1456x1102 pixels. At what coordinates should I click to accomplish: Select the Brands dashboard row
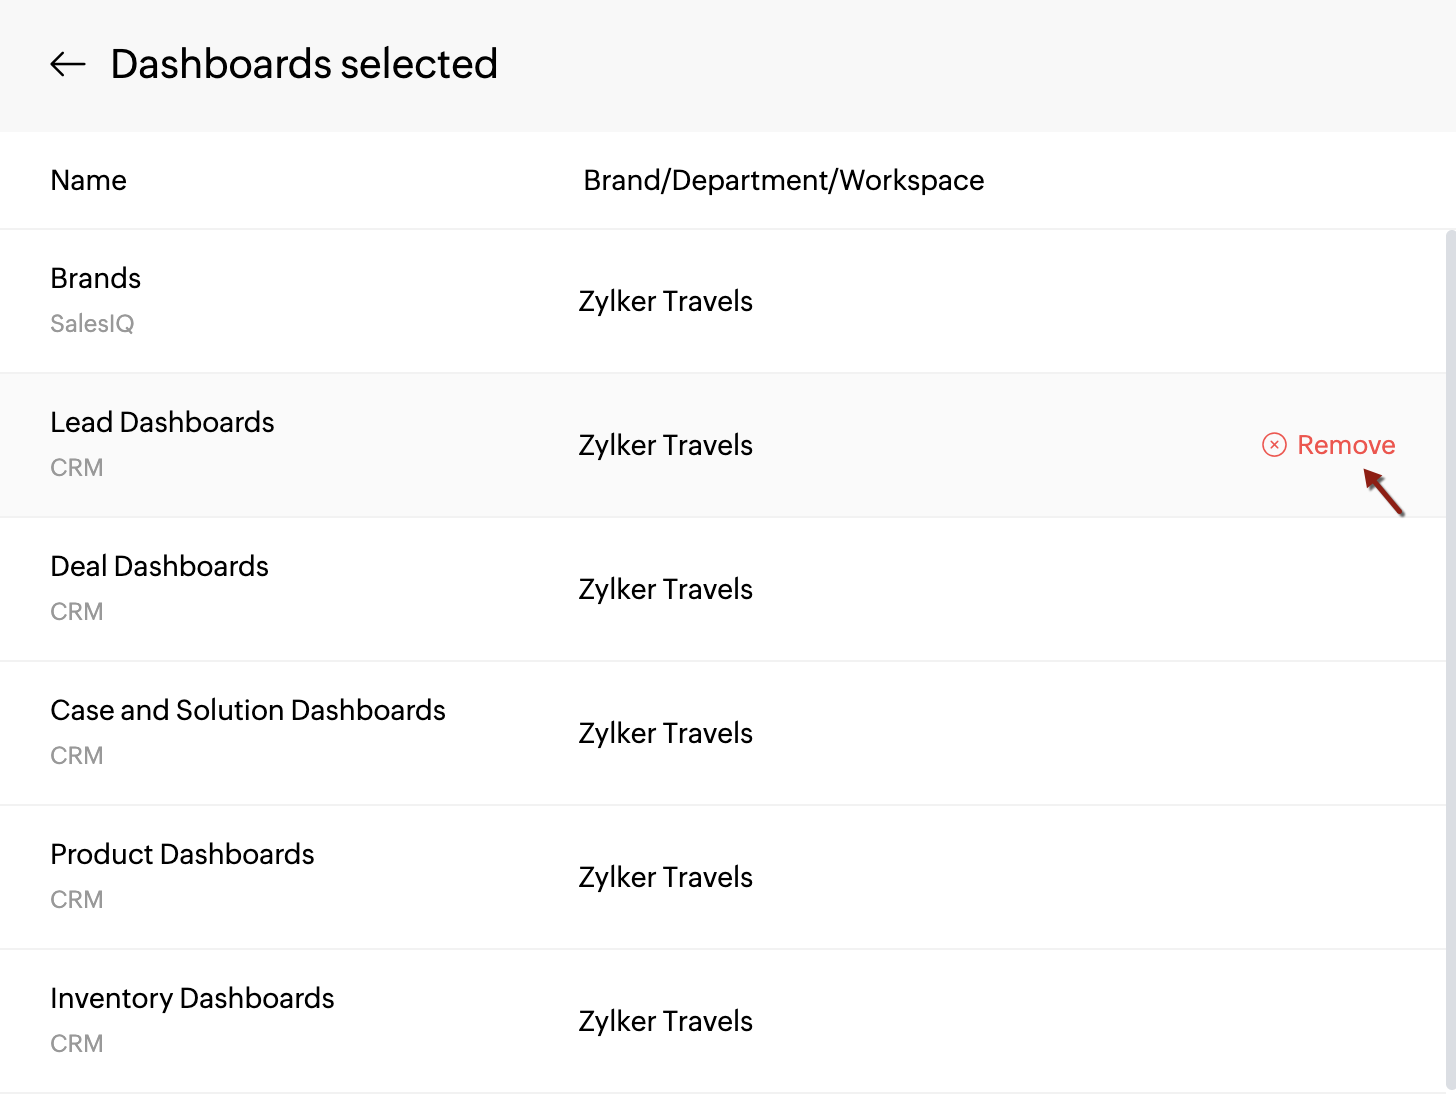[723, 301]
